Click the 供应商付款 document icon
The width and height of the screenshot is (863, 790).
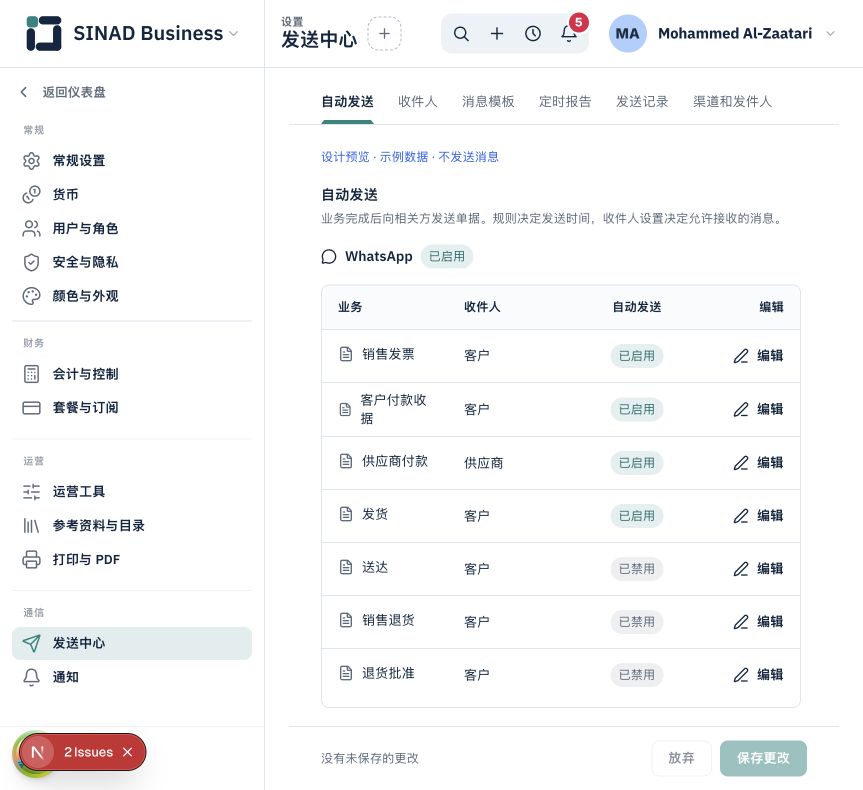346,461
